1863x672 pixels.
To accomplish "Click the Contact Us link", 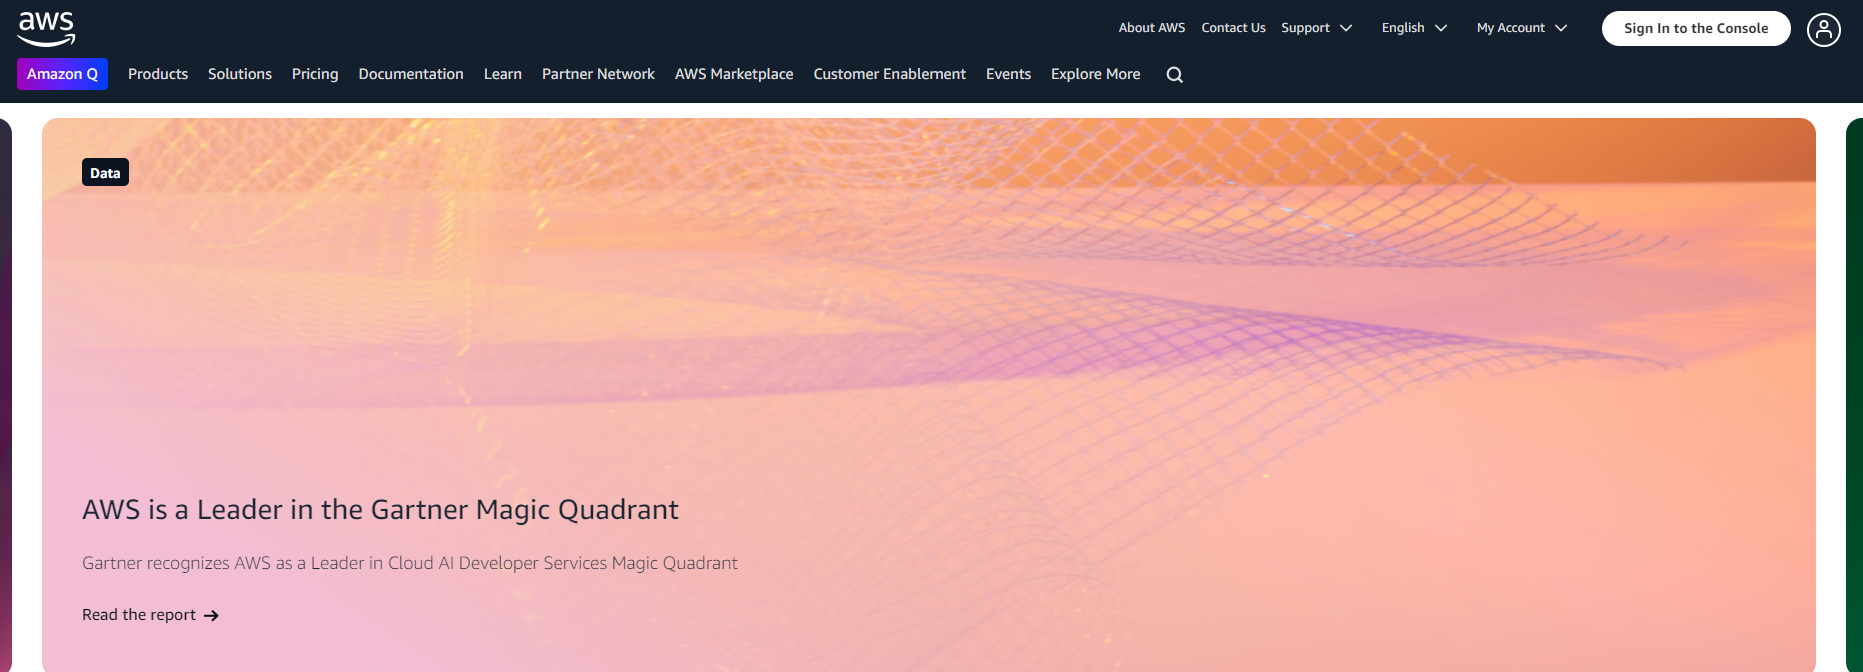I will click(1233, 28).
